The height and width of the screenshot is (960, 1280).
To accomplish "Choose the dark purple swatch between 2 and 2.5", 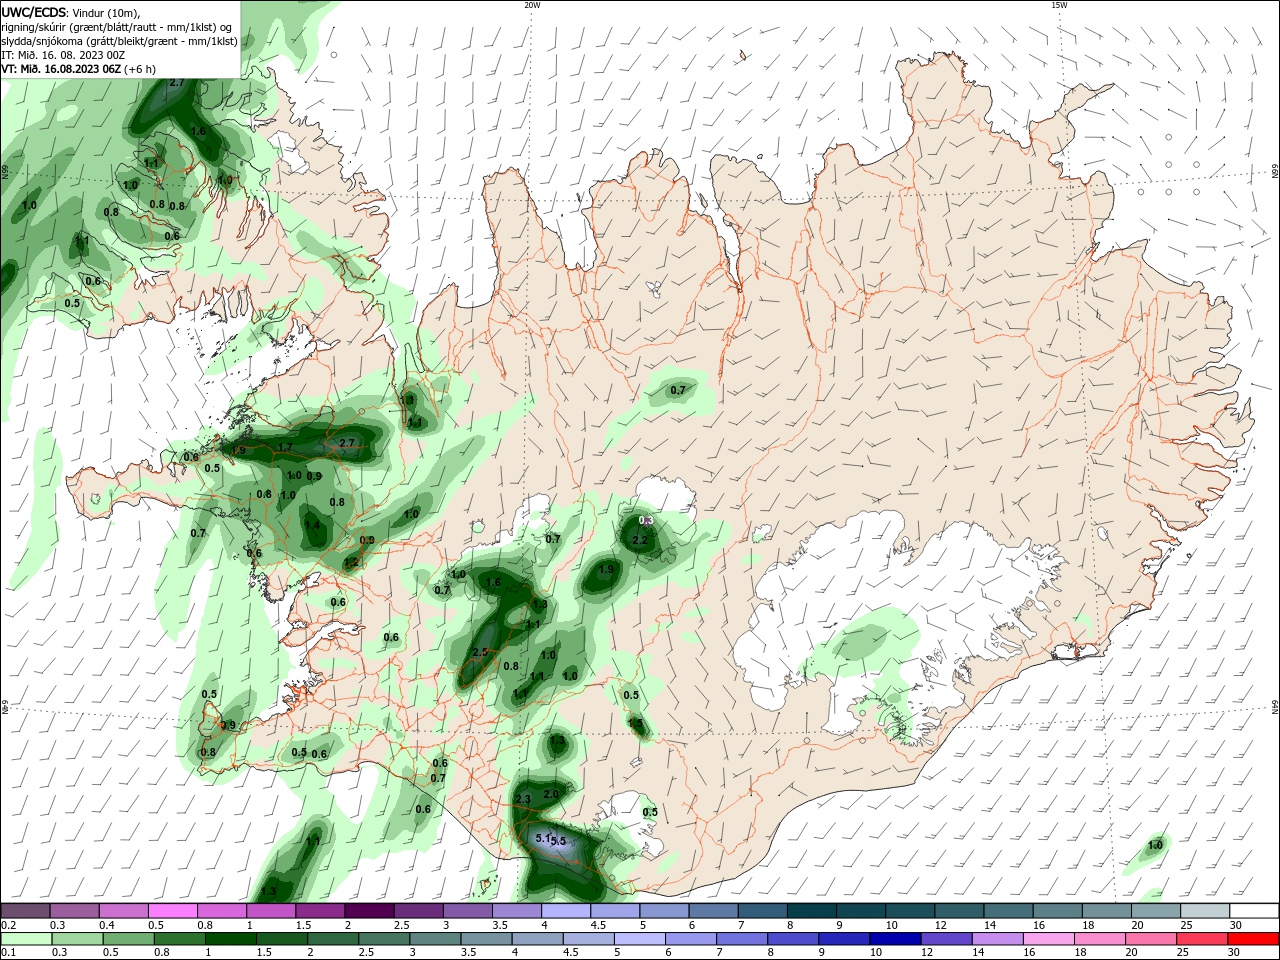I will point(369,911).
